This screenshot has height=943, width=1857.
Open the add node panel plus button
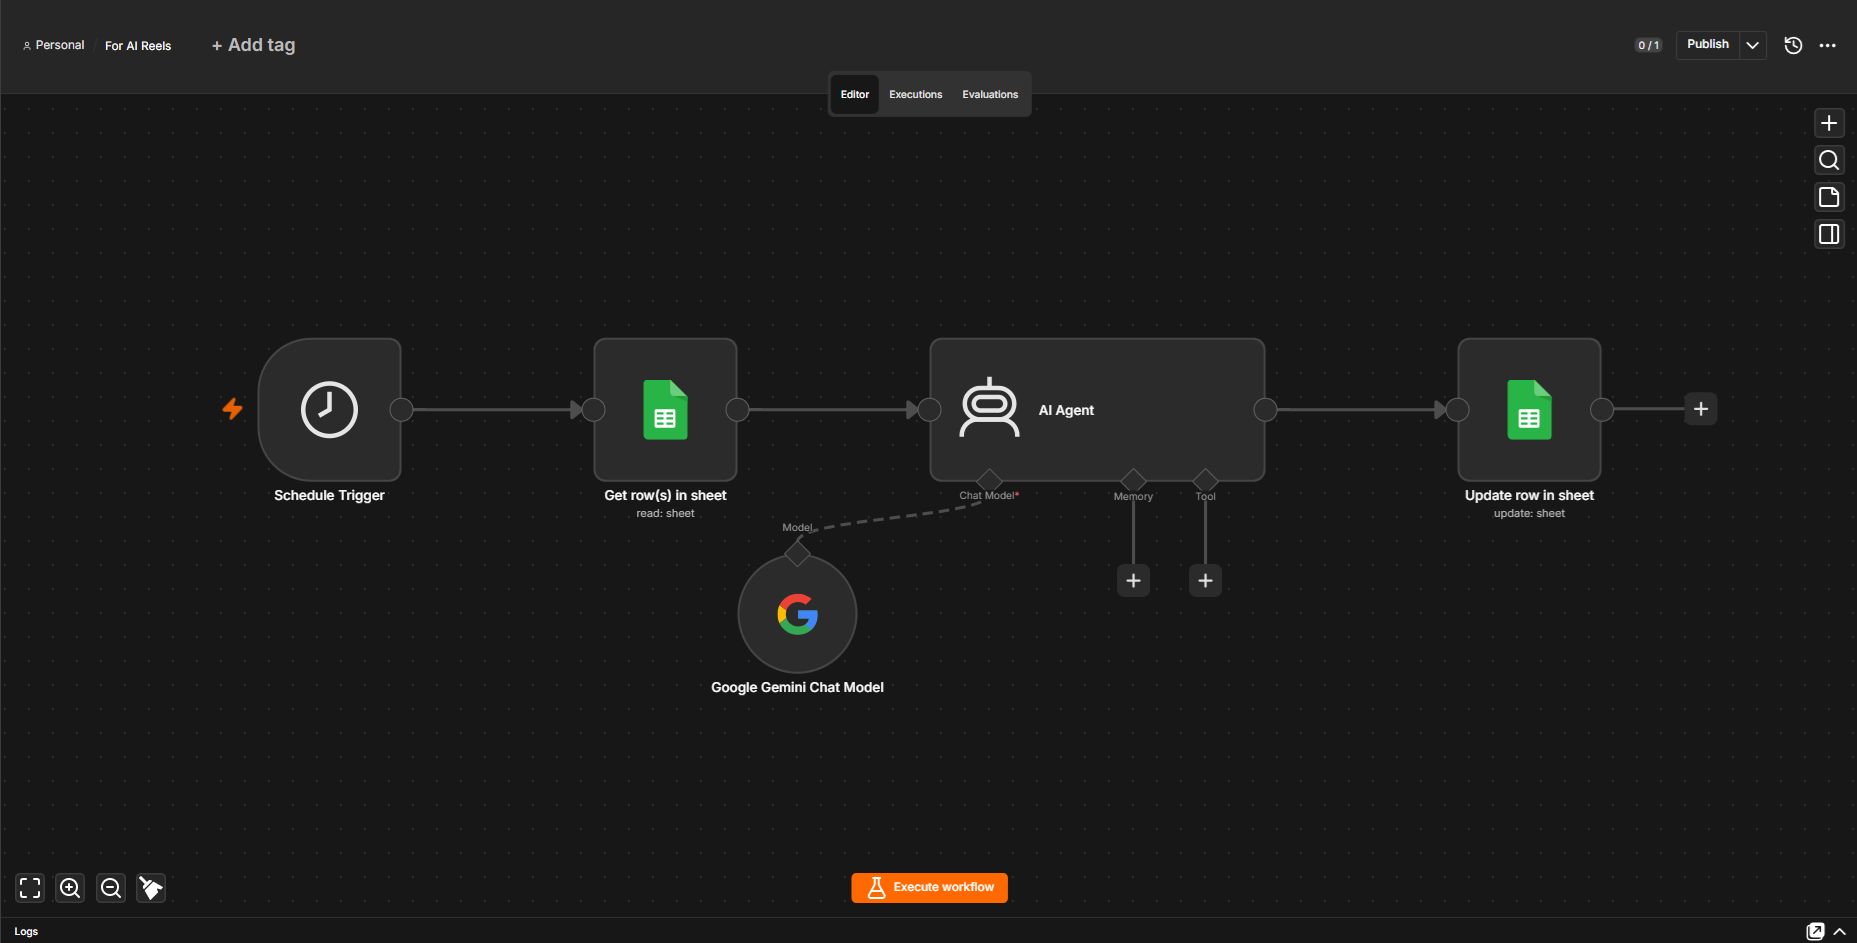coord(1829,123)
